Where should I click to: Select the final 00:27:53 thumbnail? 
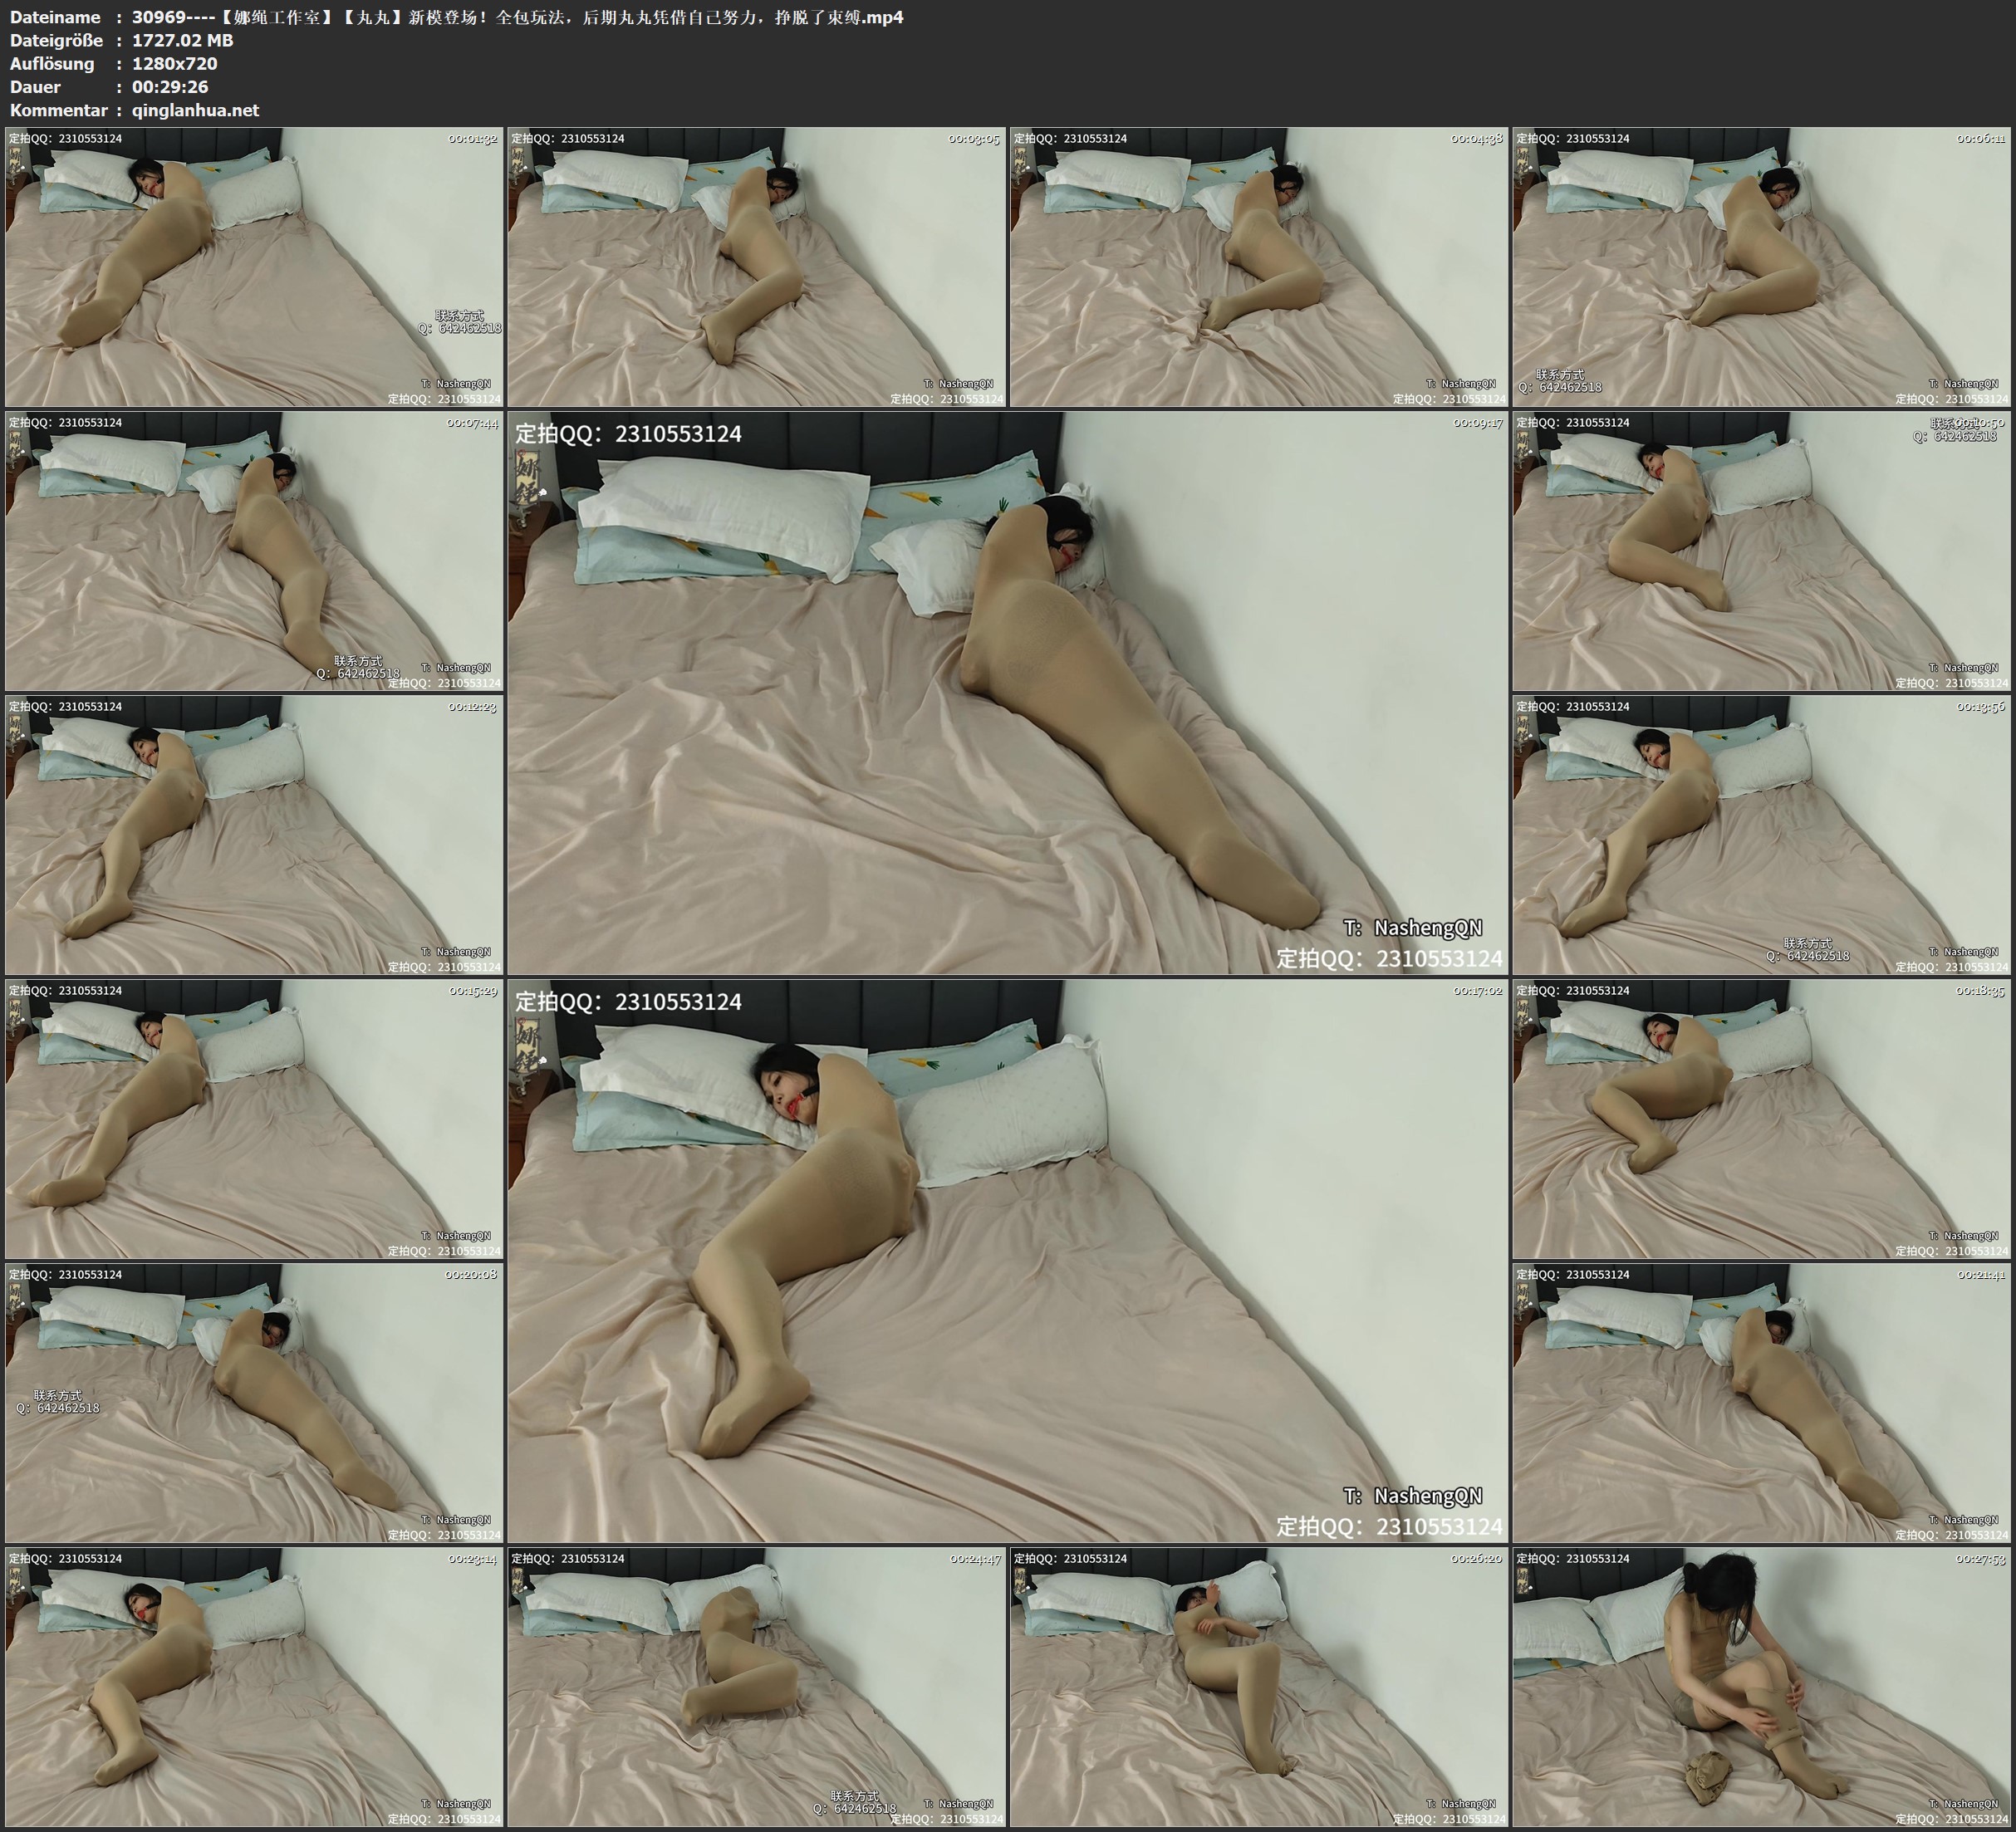1762,1687
